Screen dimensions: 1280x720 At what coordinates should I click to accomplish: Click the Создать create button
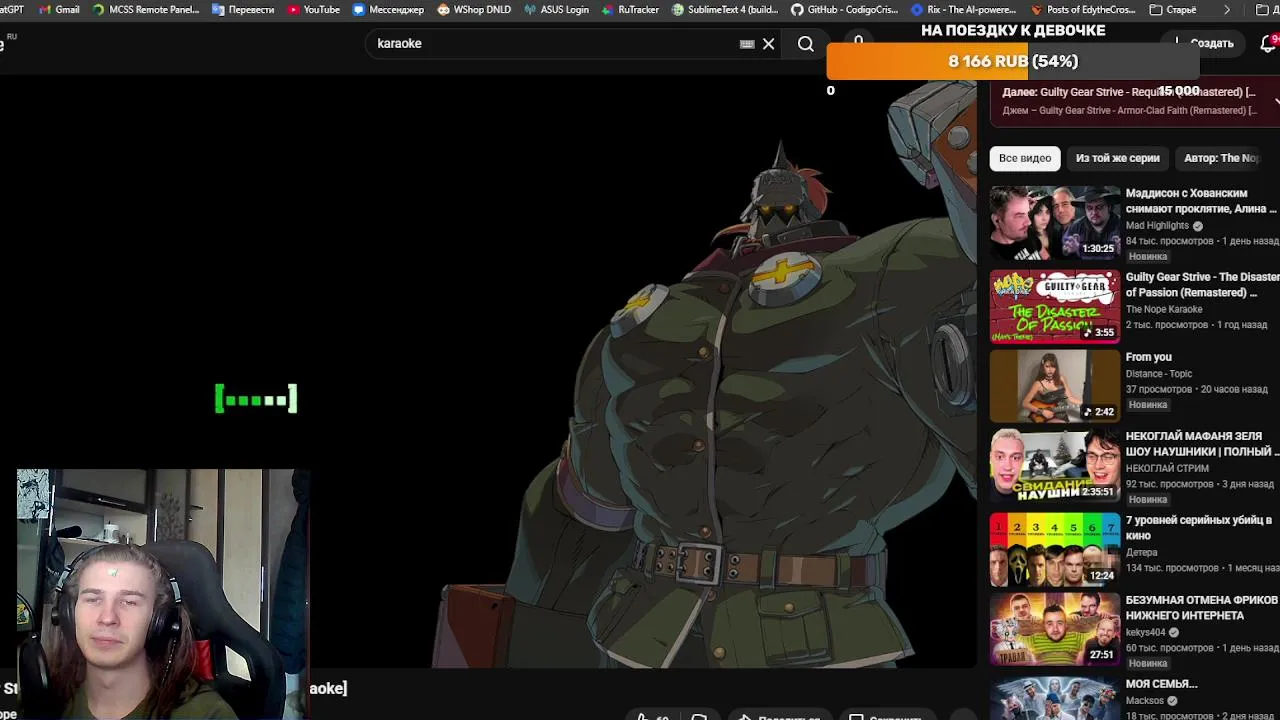(x=1205, y=43)
